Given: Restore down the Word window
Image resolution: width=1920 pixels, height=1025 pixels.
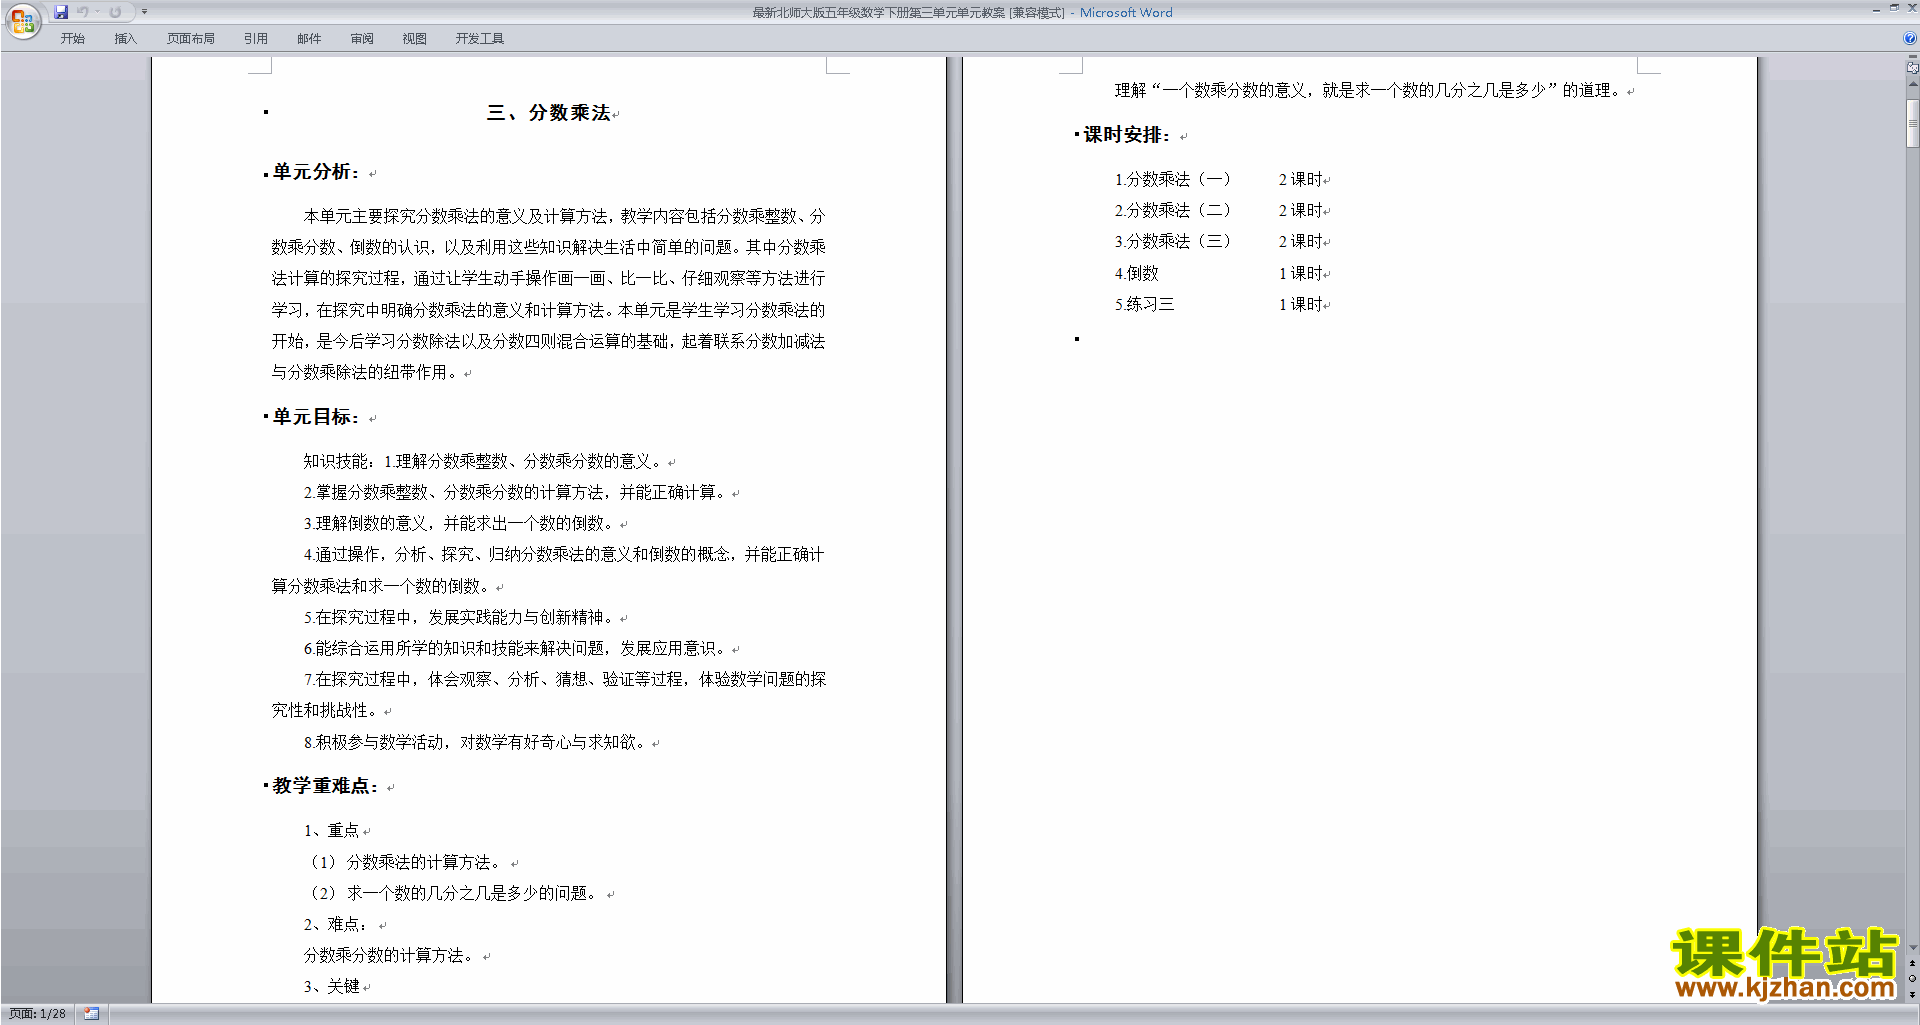Looking at the screenshot, I should coord(1894,8).
